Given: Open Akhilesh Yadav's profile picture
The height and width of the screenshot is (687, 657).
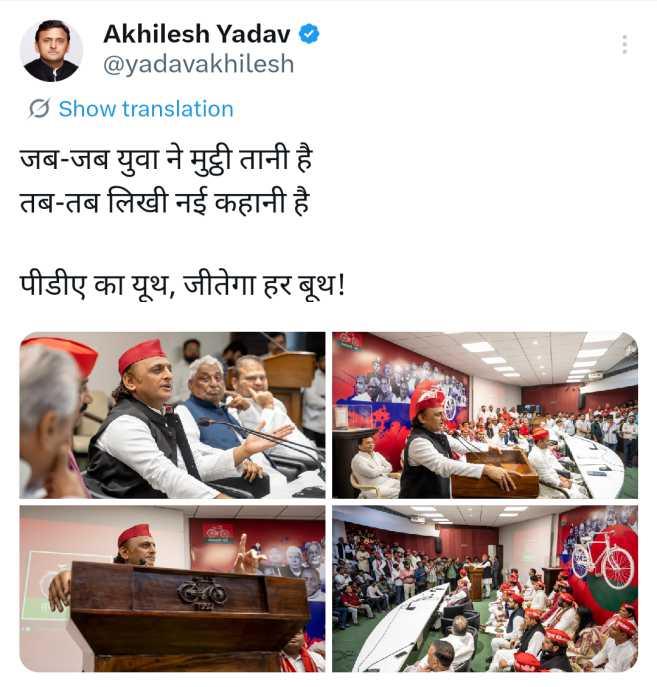Looking at the screenshot, I should [x=51, y=51].
